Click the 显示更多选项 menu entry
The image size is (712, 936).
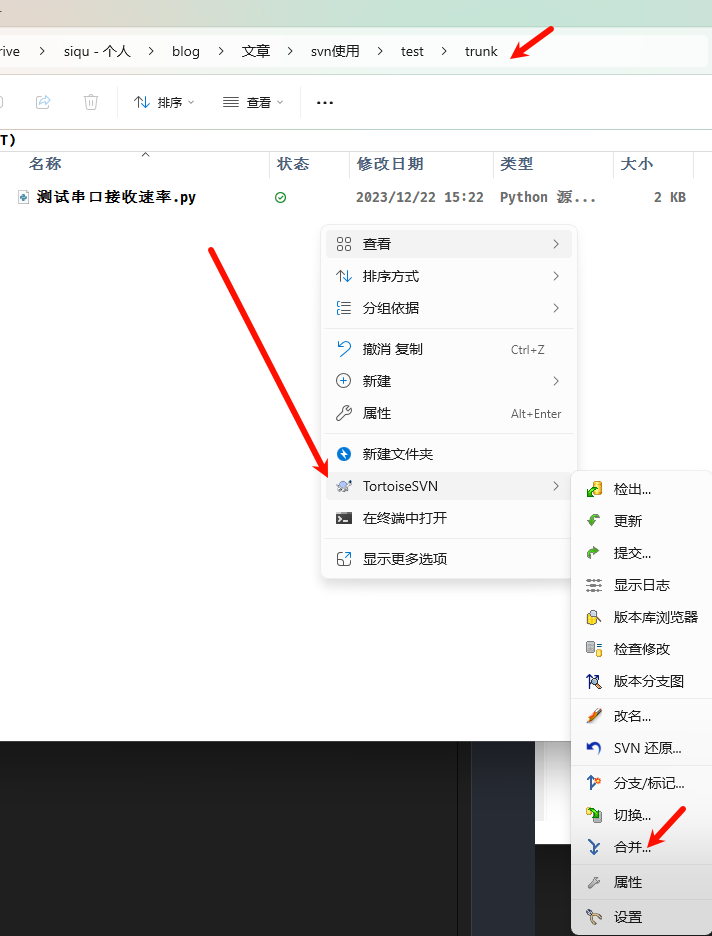tap(404, 559)
